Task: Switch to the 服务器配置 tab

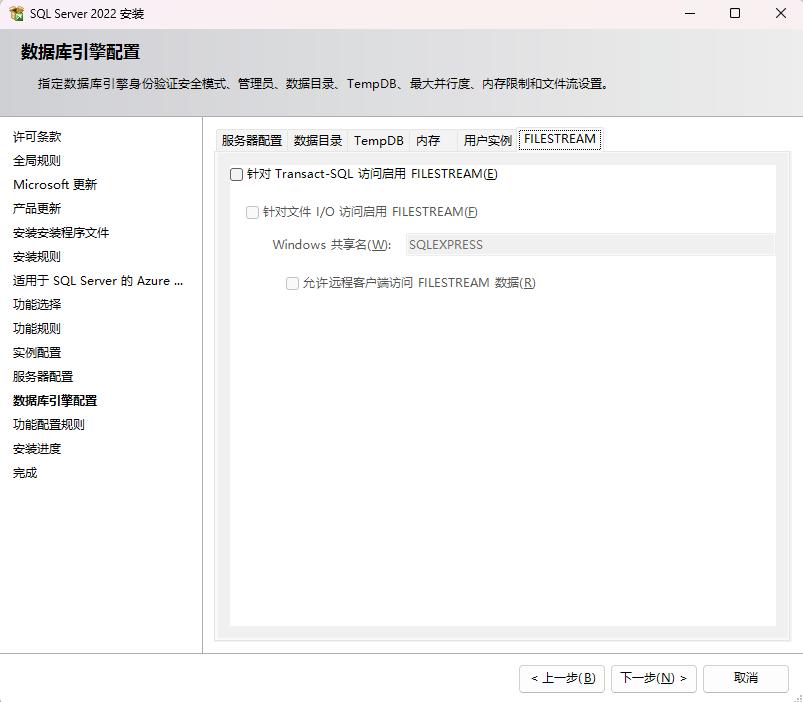Action: 252,141
